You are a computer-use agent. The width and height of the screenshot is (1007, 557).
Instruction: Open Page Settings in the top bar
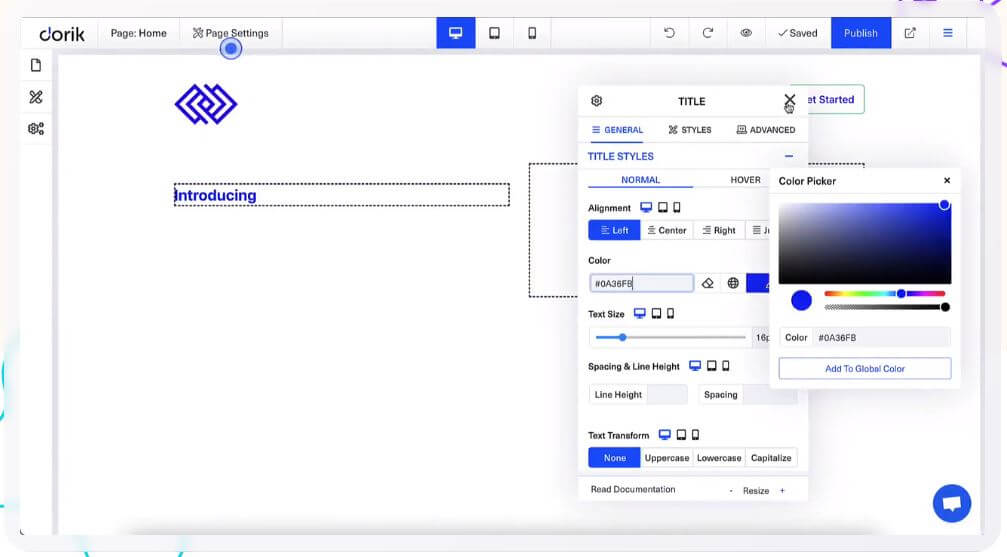click(x=231, y=33)
